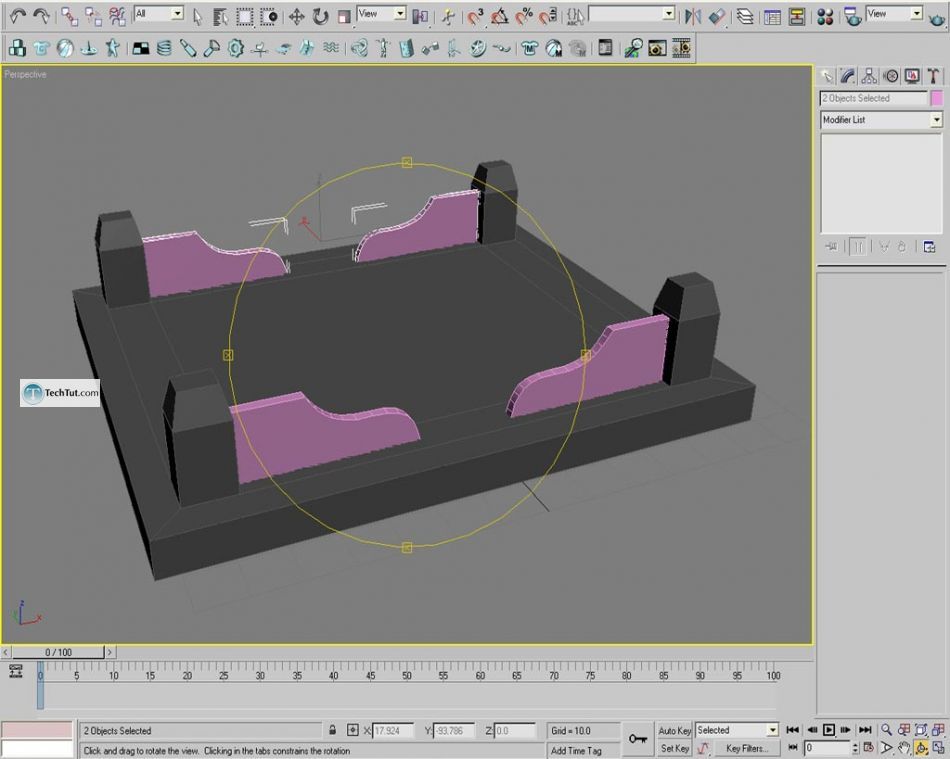This screenshot has height=759, width=950.
Task: Activate the Select and Rotate tool
Action: 321,16
